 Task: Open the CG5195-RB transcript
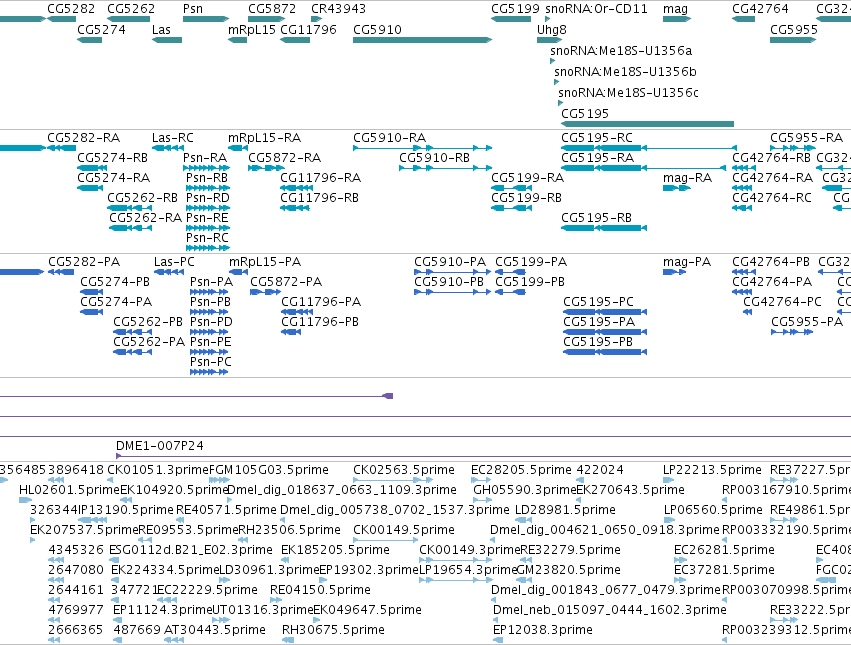pos(604,228)
